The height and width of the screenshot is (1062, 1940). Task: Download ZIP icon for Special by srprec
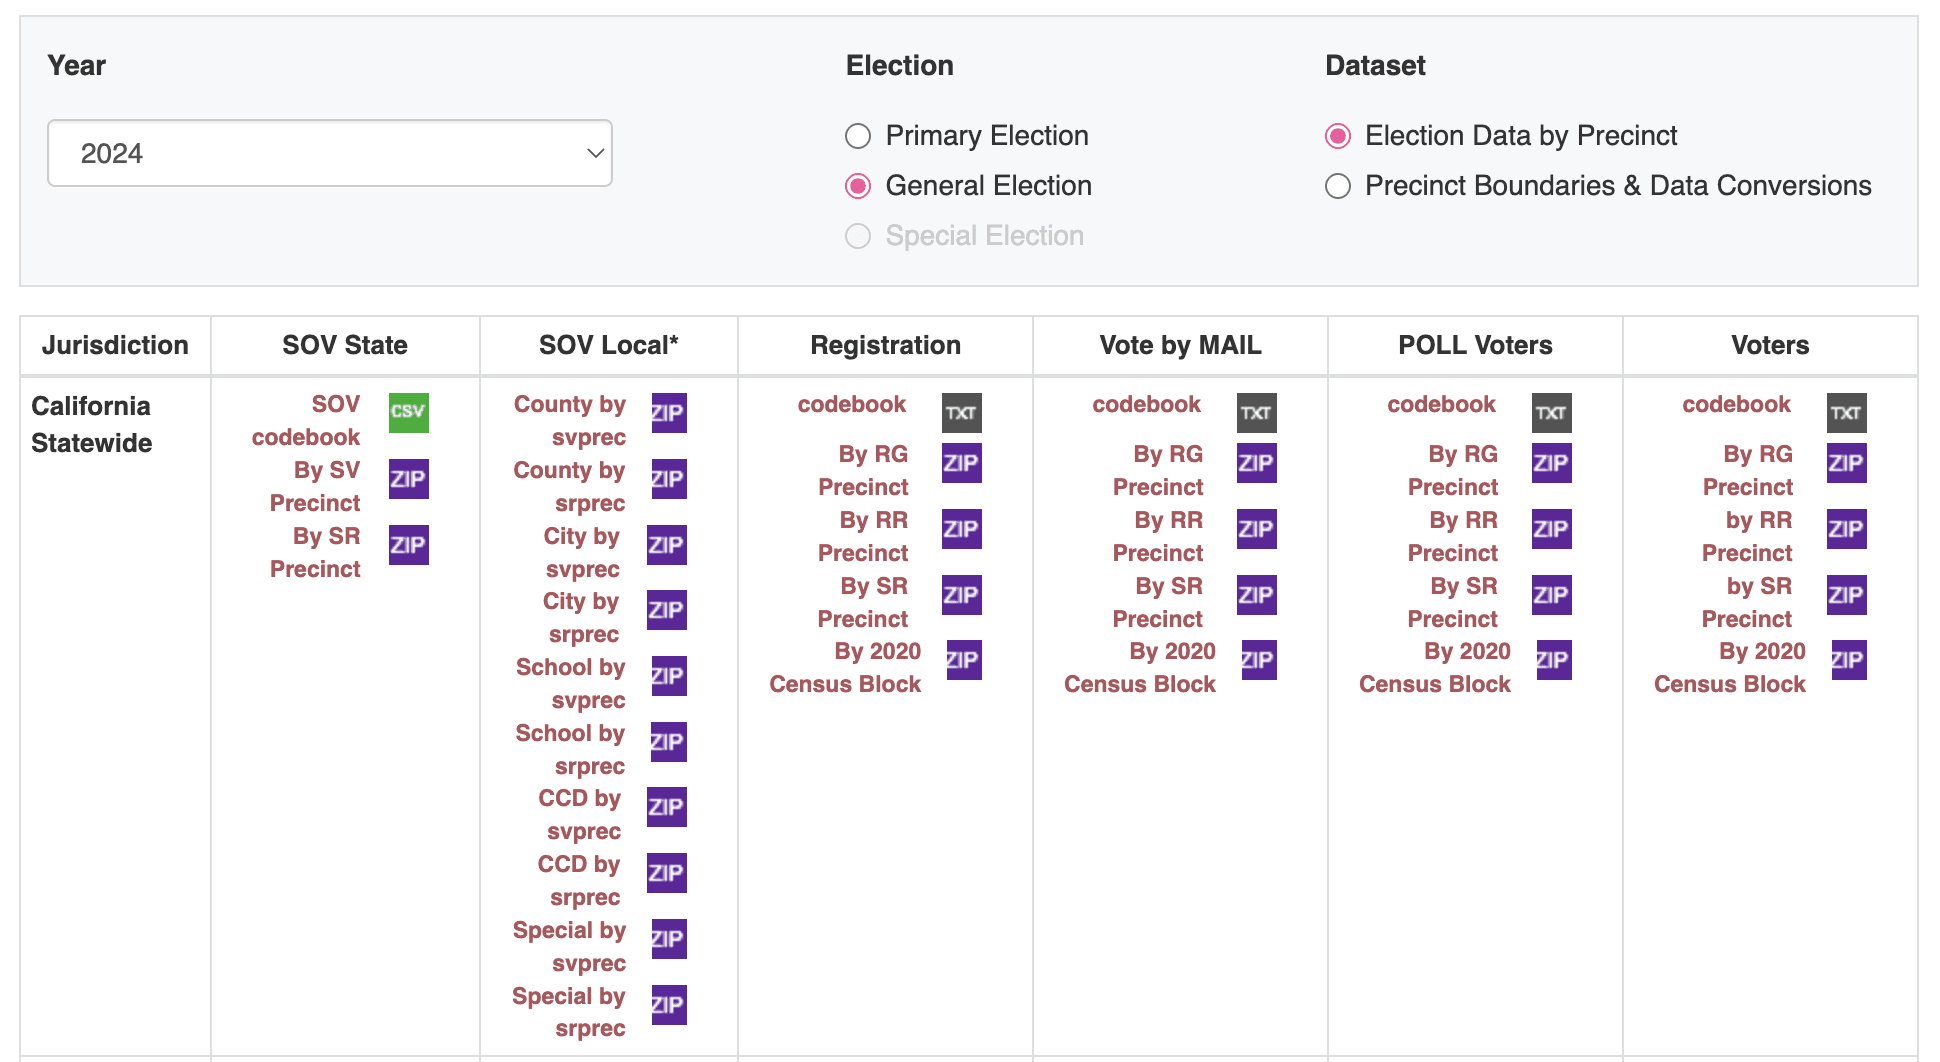[668, 1005]
